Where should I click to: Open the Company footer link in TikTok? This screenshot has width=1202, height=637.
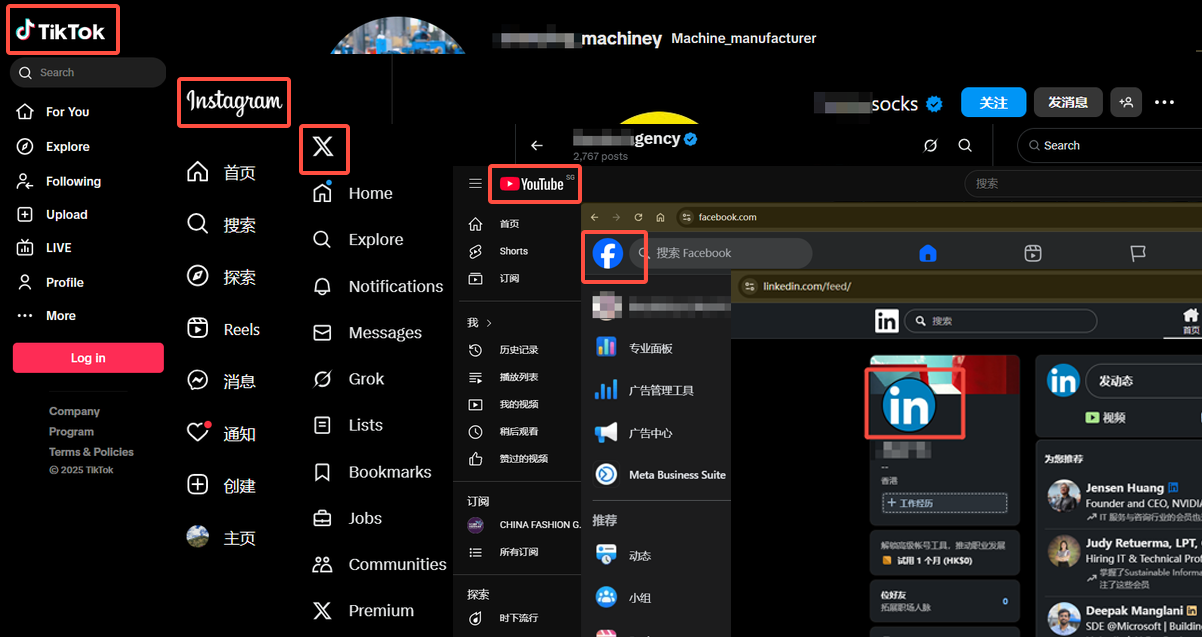point(74,411)
